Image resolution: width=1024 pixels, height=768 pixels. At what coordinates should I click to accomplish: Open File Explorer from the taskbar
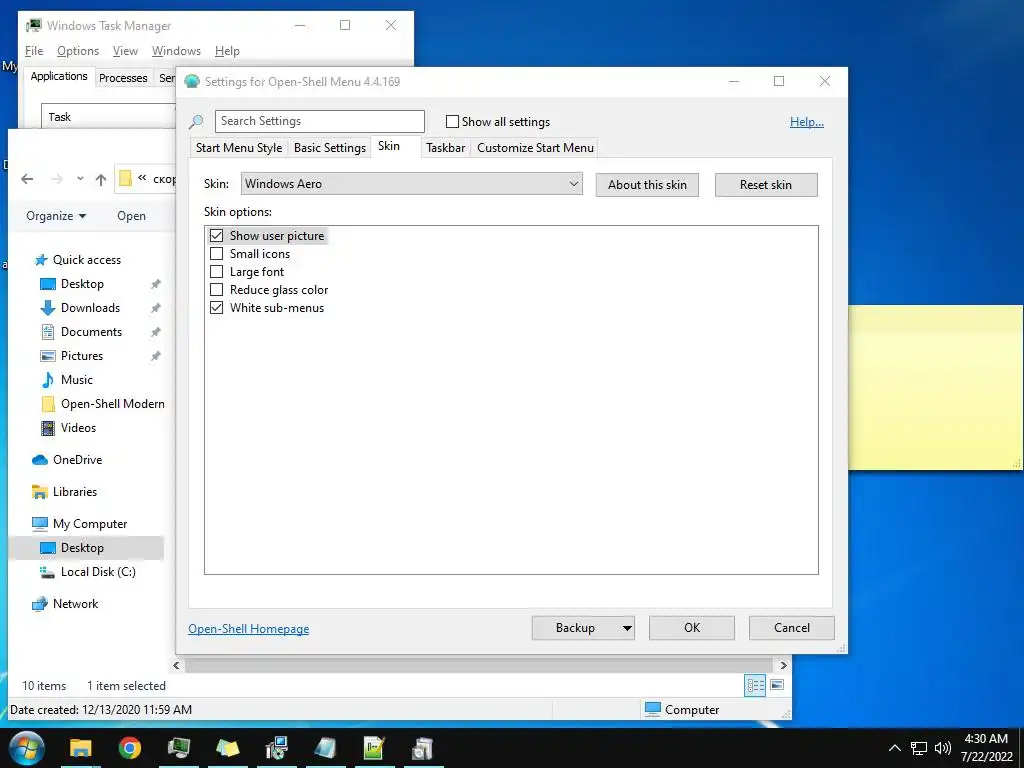coord(81,748)
